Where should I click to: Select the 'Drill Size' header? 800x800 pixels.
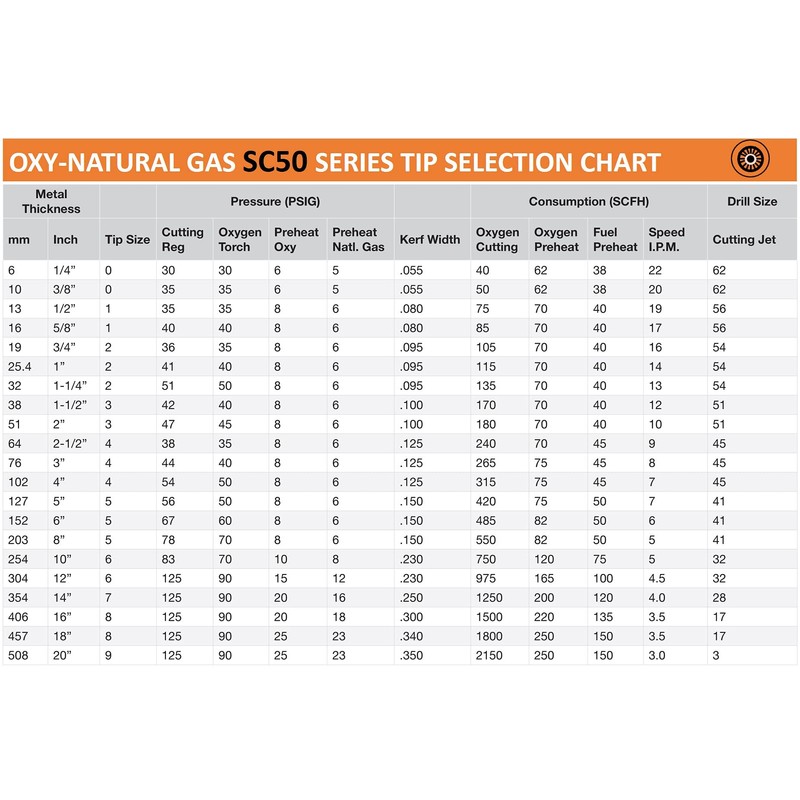point(755,201)
